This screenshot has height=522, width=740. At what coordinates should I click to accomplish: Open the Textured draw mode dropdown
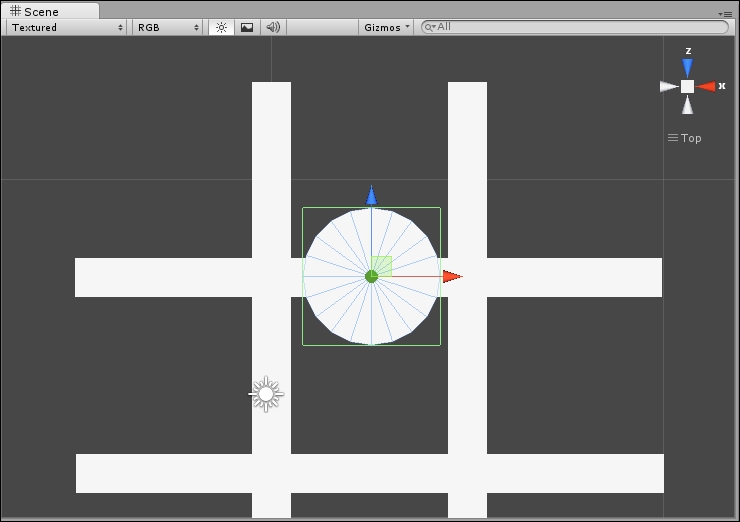[x=67, y=27]
